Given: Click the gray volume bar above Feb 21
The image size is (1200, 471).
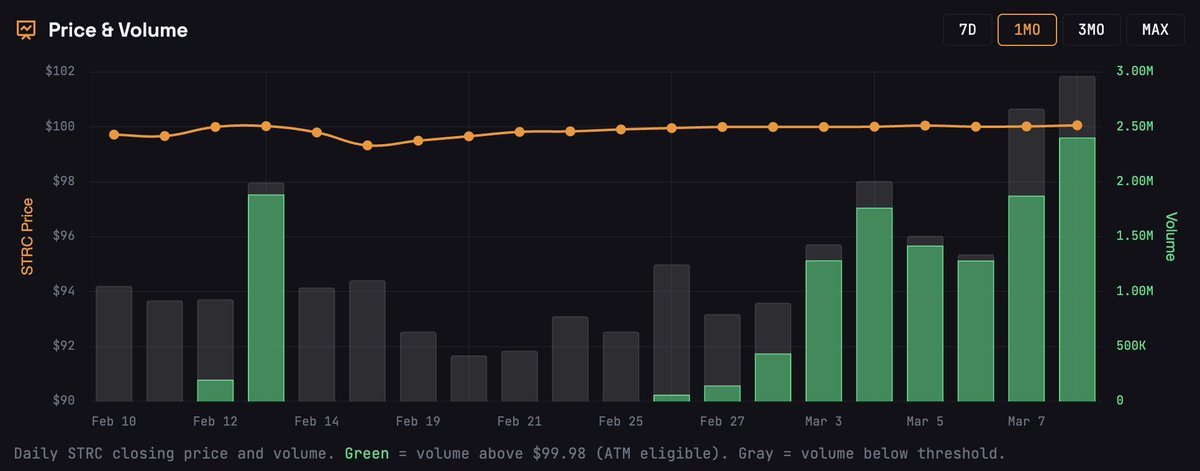Looking at the screenshot, I should [519, 375].
